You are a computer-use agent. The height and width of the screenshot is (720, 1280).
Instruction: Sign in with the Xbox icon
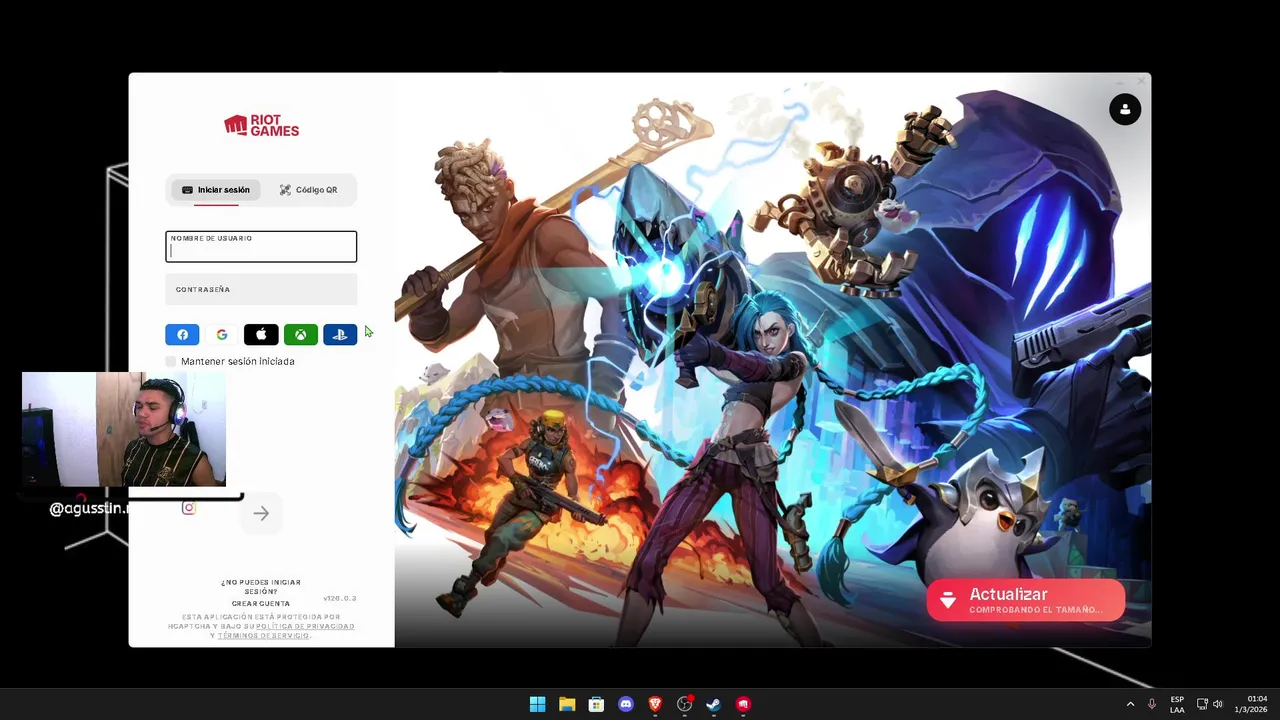[x=300, y=335]
